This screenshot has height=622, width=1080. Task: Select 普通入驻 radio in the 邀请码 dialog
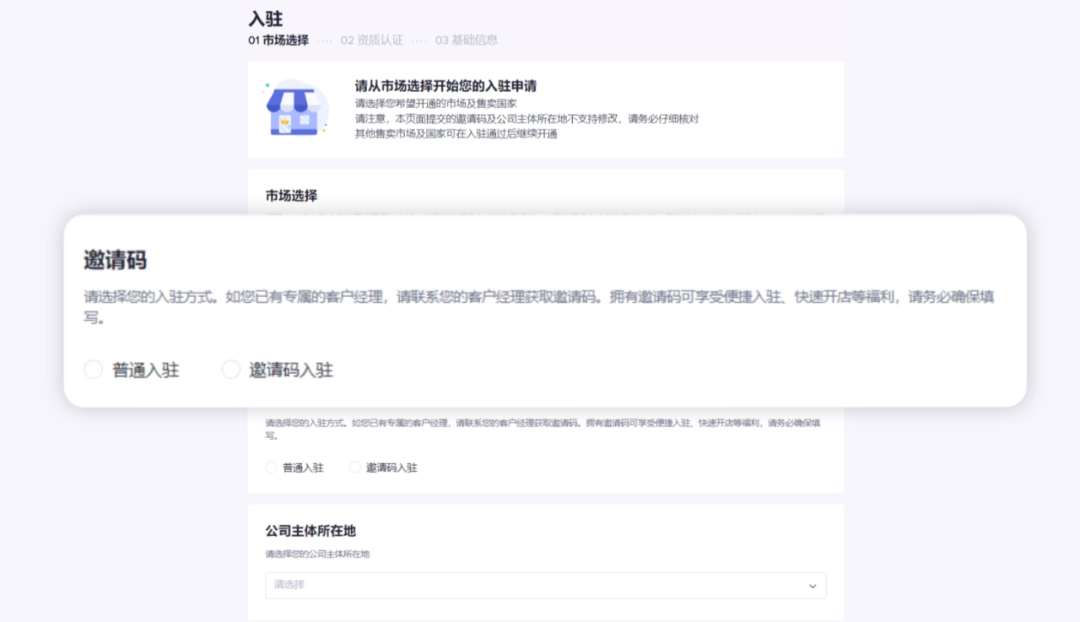(x=93, y=369)
